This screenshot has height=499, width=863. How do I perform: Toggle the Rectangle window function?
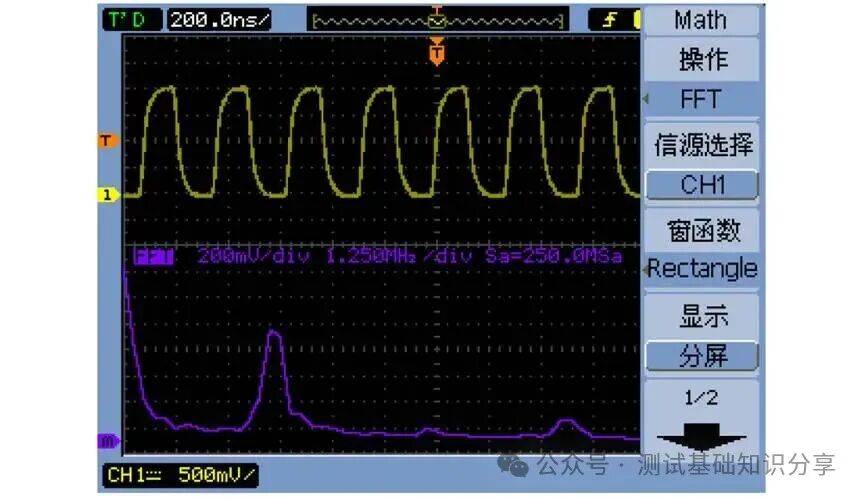pyautogui.click(x=702, y=269)
